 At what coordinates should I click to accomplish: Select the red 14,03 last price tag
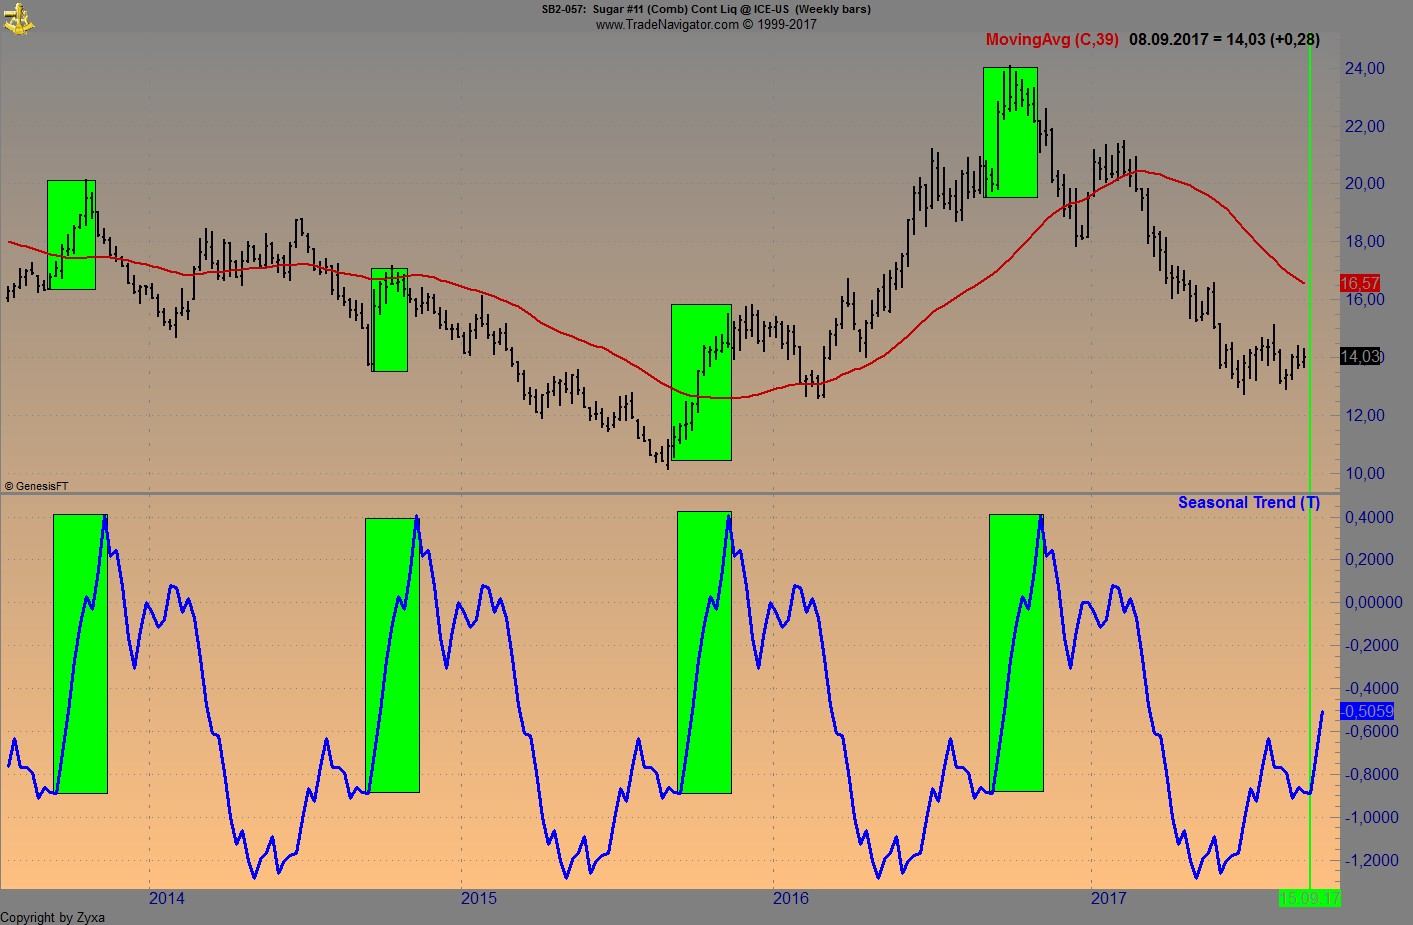tap(1360, 357)
